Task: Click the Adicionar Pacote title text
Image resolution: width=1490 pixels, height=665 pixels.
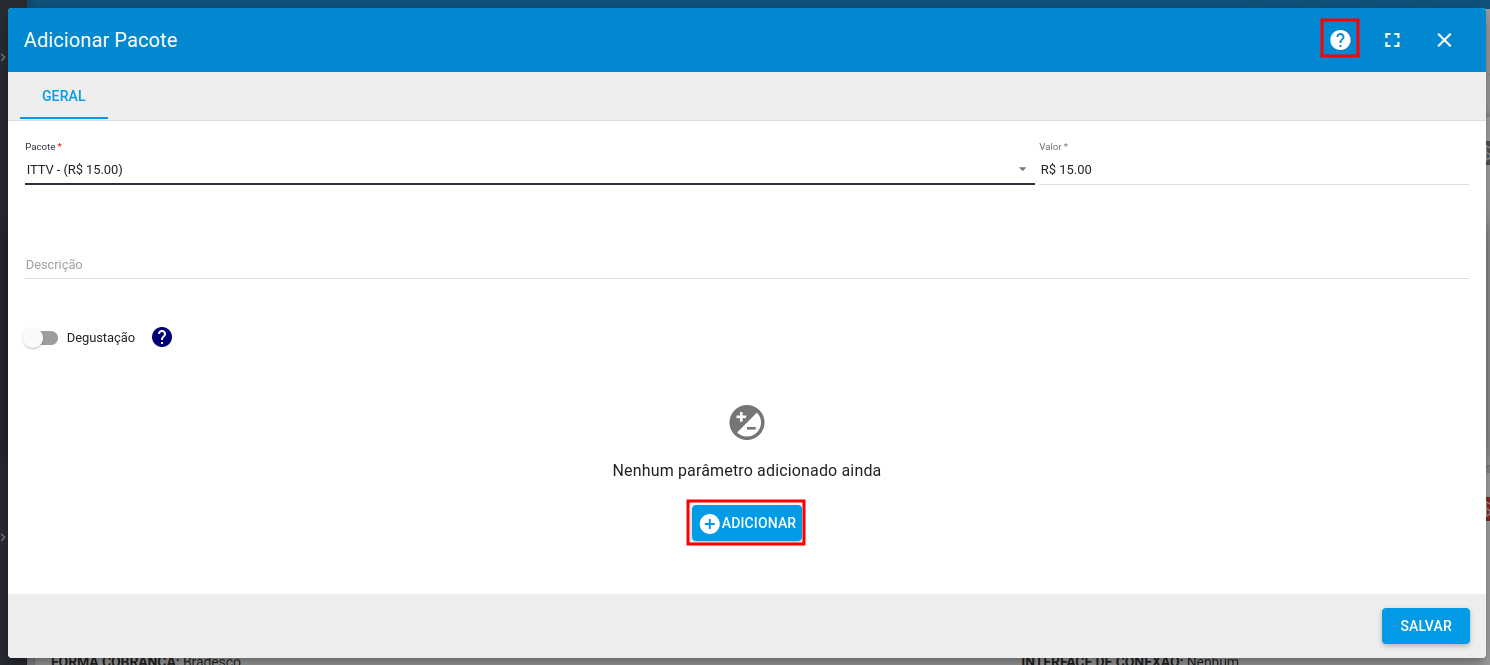Action: (x=101, y=40)
